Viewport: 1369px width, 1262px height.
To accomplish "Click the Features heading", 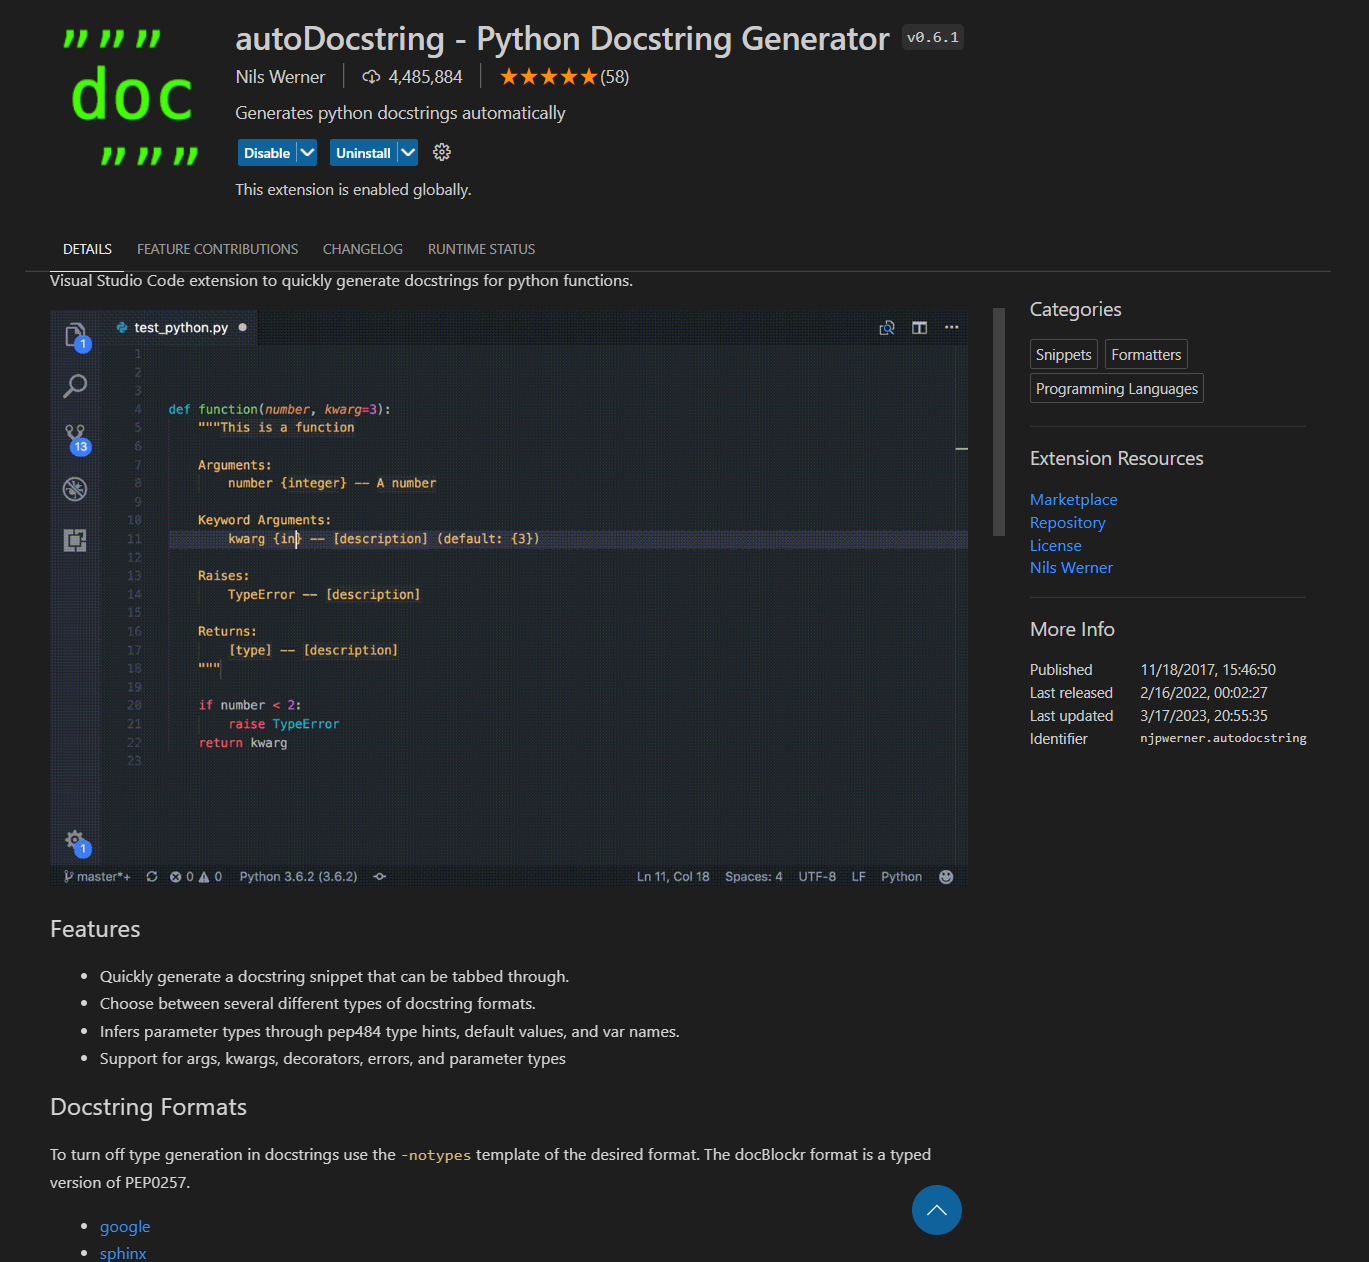I will pos(95,929).
